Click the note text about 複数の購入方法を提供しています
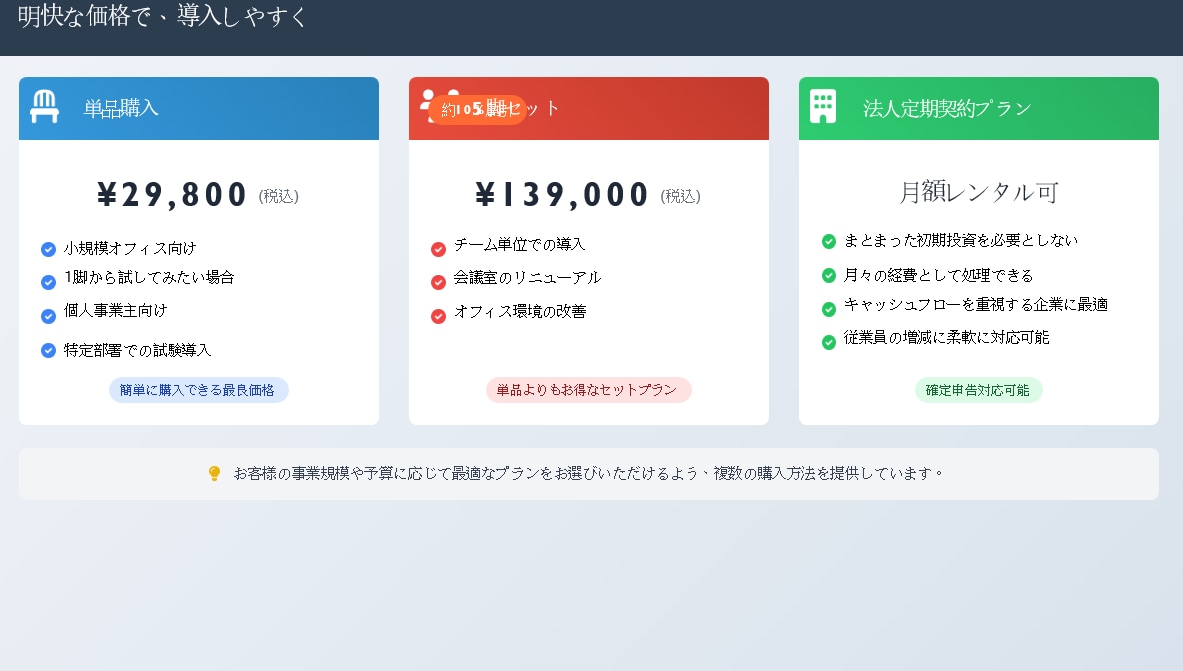The height and width of the screenshot is (671, 1183). (588, 473)
